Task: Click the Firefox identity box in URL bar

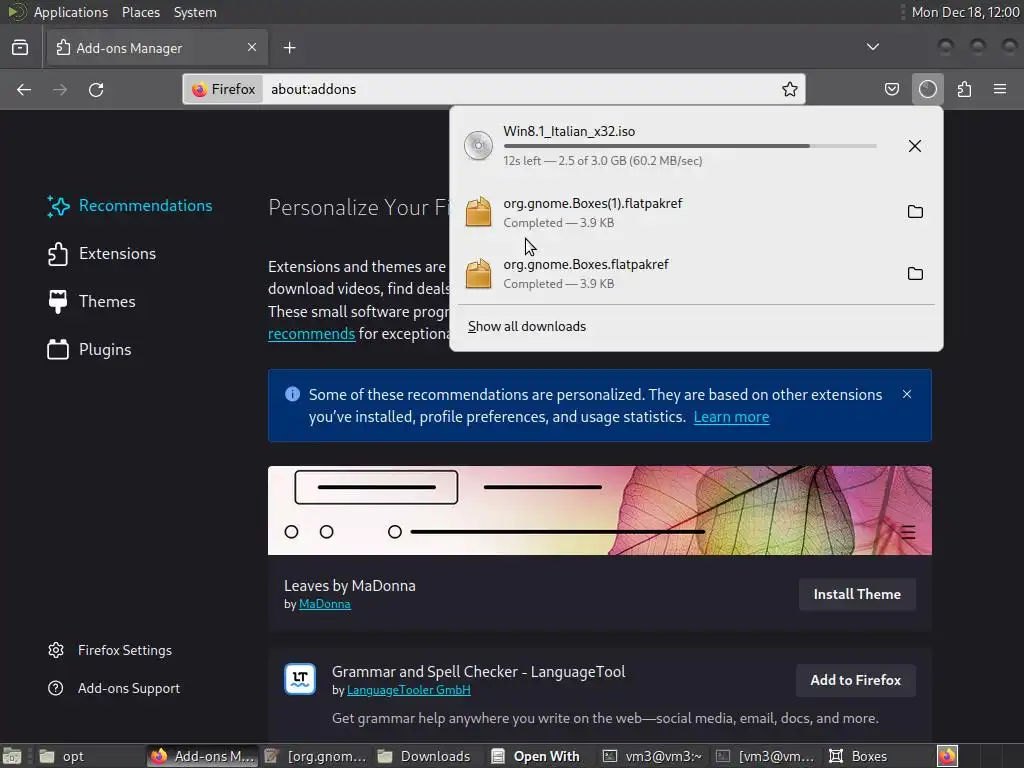Action: (224, 89)
